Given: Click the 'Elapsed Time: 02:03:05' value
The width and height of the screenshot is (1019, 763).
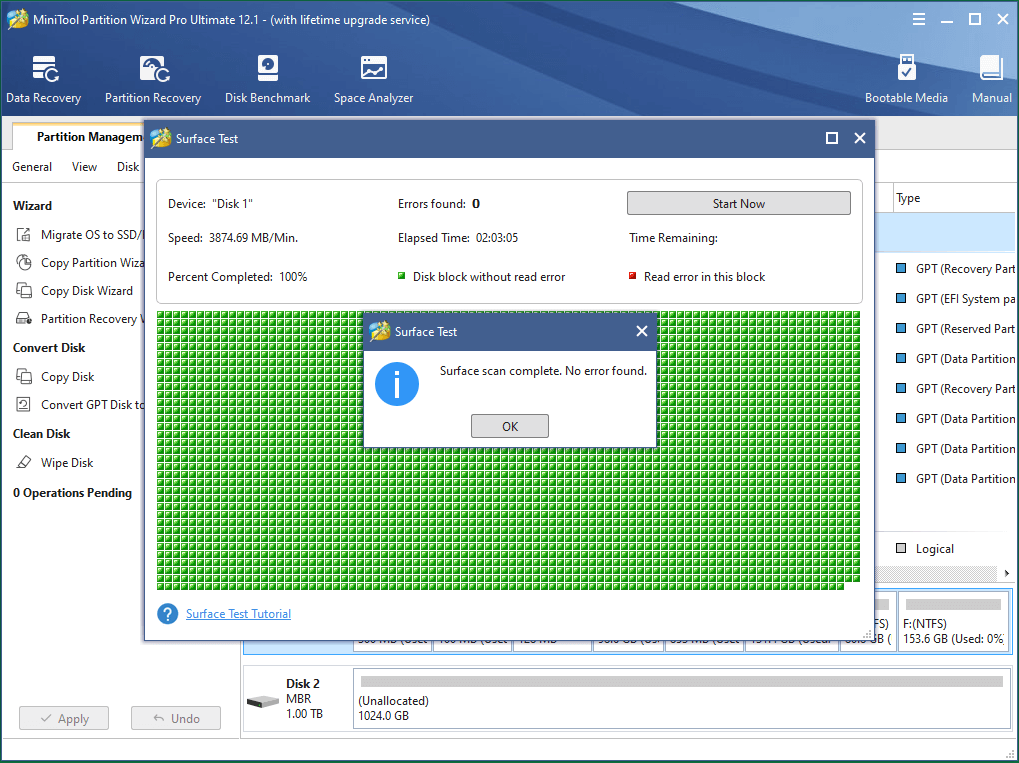Looking at the screenshot, I should [458, 238].
